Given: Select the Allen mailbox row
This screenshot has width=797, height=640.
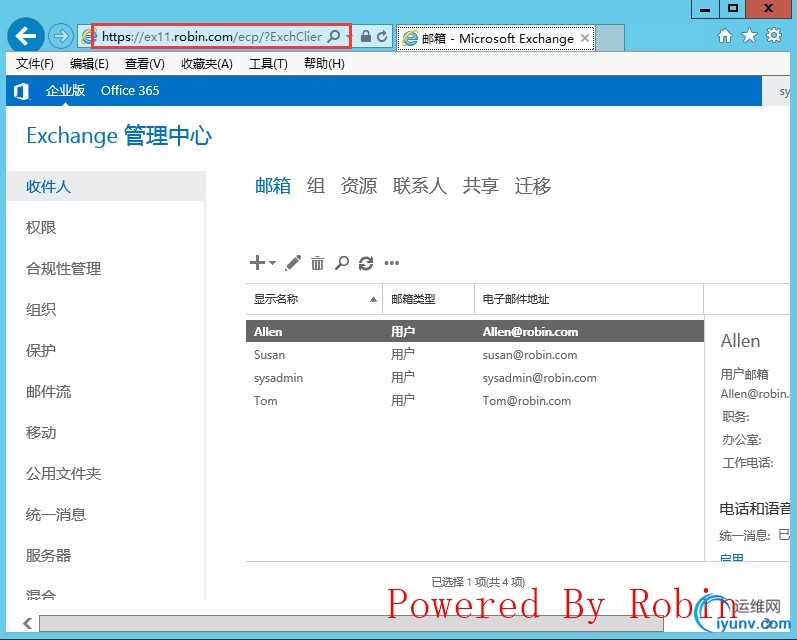Looking at the screenshot, I should pos(475,331).
